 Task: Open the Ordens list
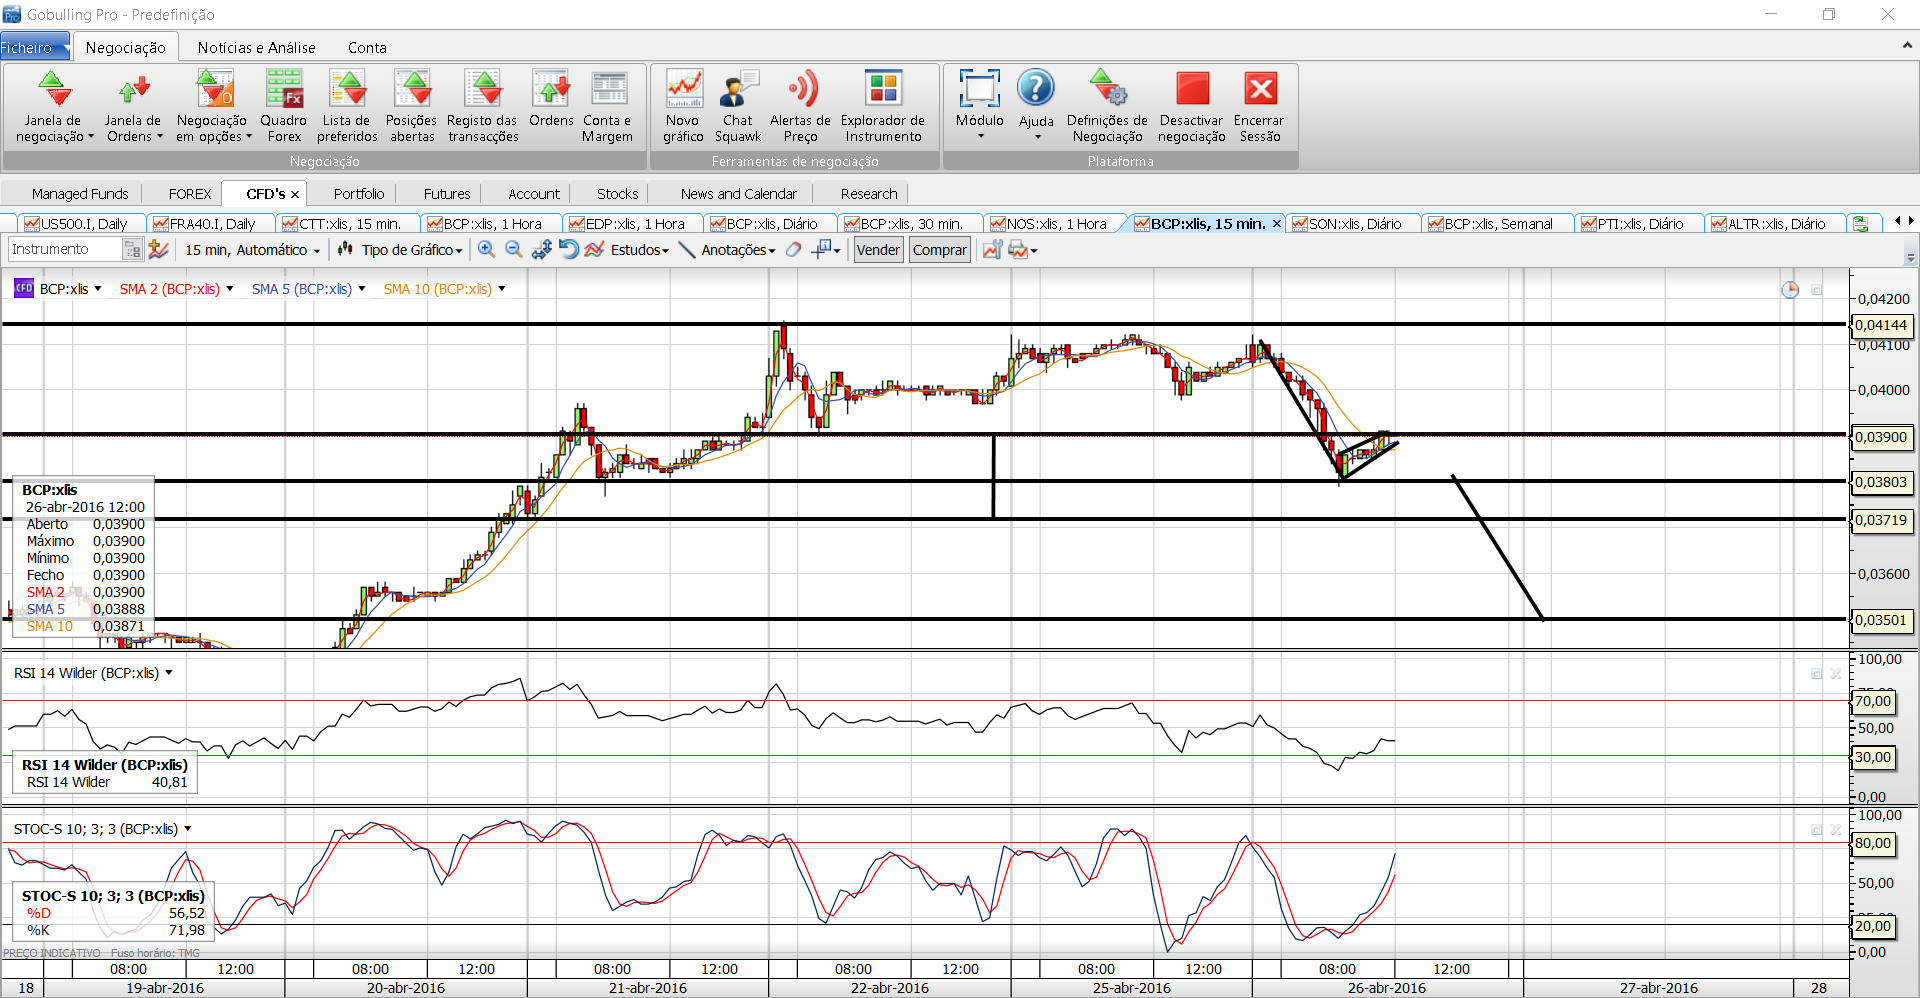551,100
